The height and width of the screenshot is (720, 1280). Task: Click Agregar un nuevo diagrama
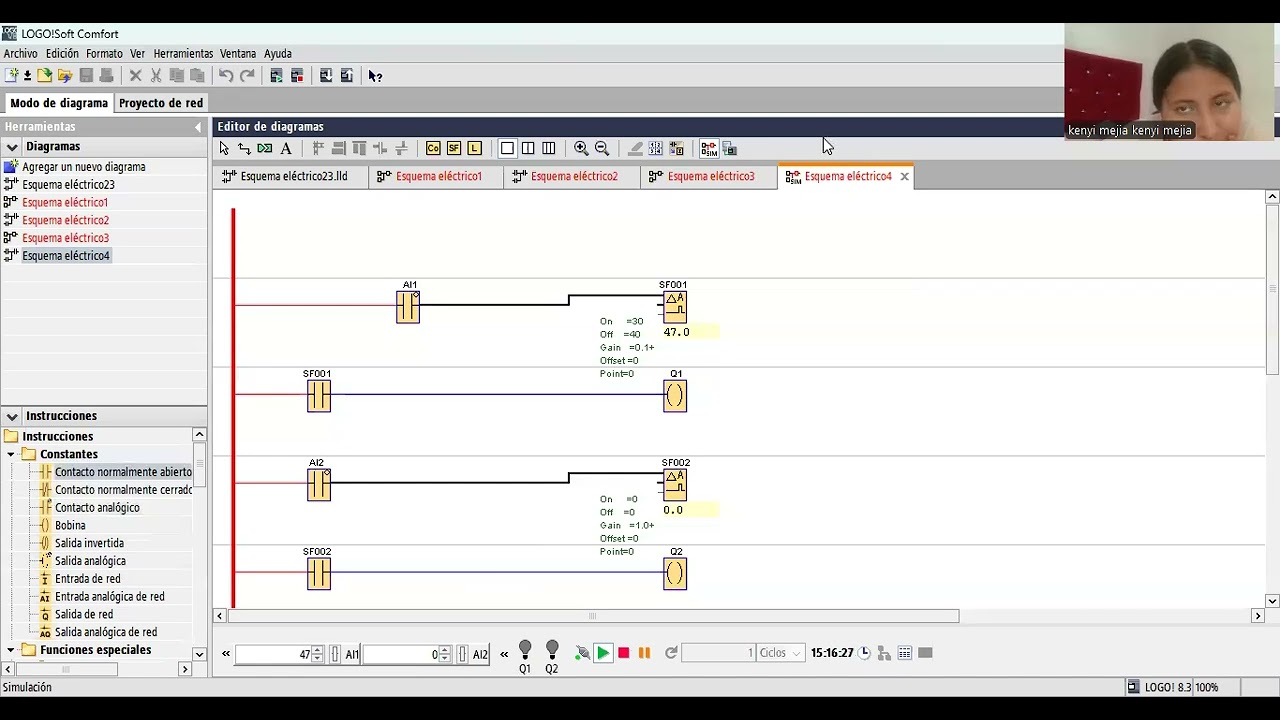coord(84,167)
